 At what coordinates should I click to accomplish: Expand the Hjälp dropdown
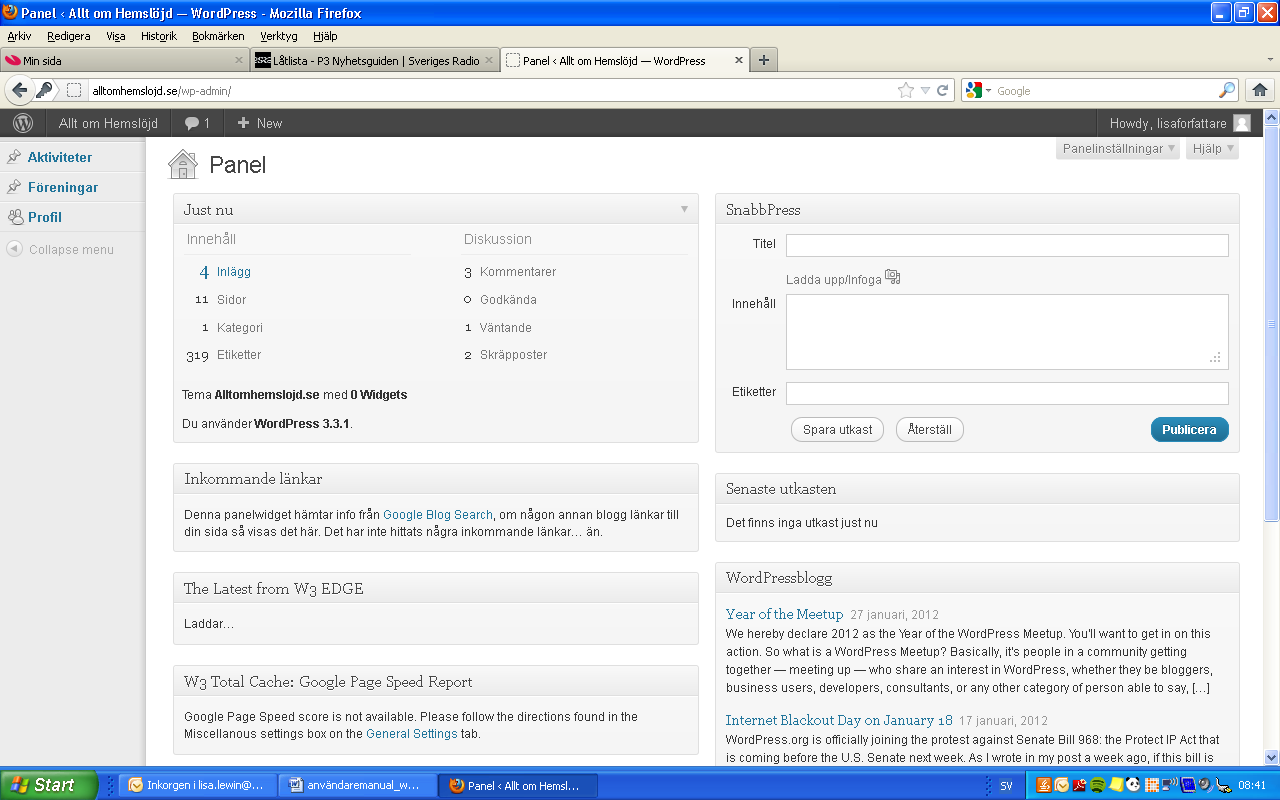(x=1212, y=149)
